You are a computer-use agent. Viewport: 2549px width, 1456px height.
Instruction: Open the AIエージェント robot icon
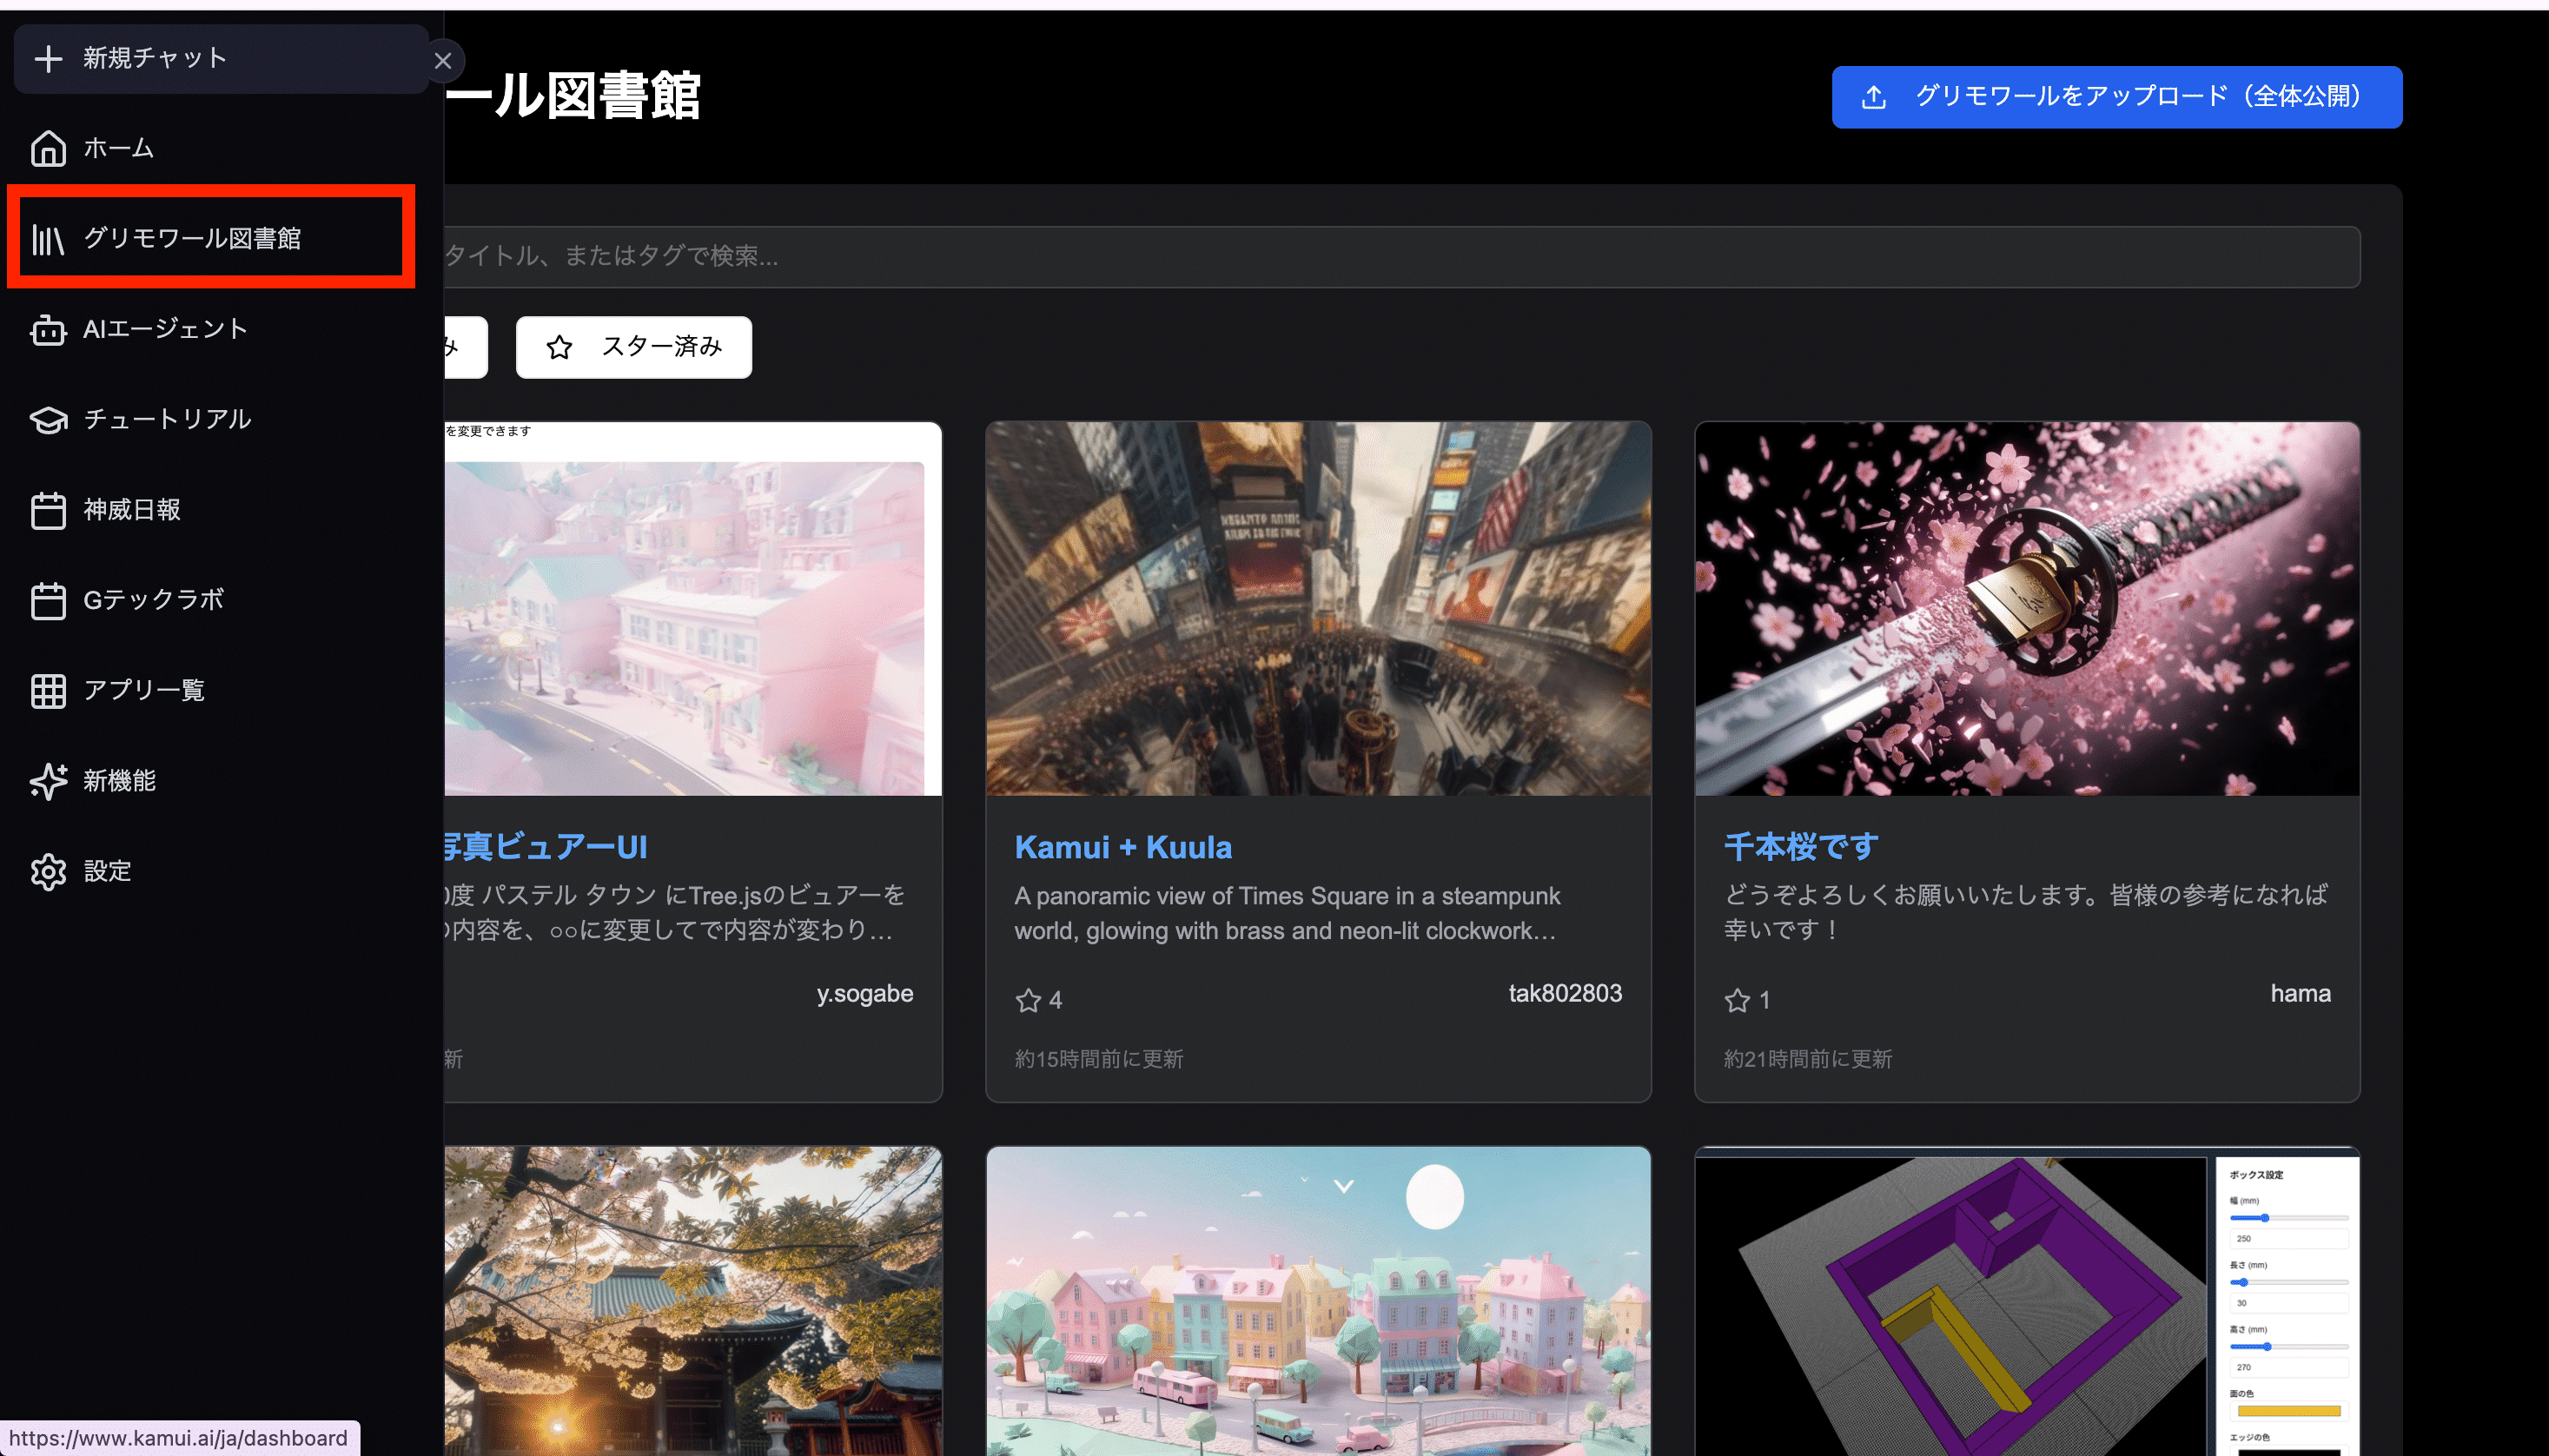pos(48,329)
